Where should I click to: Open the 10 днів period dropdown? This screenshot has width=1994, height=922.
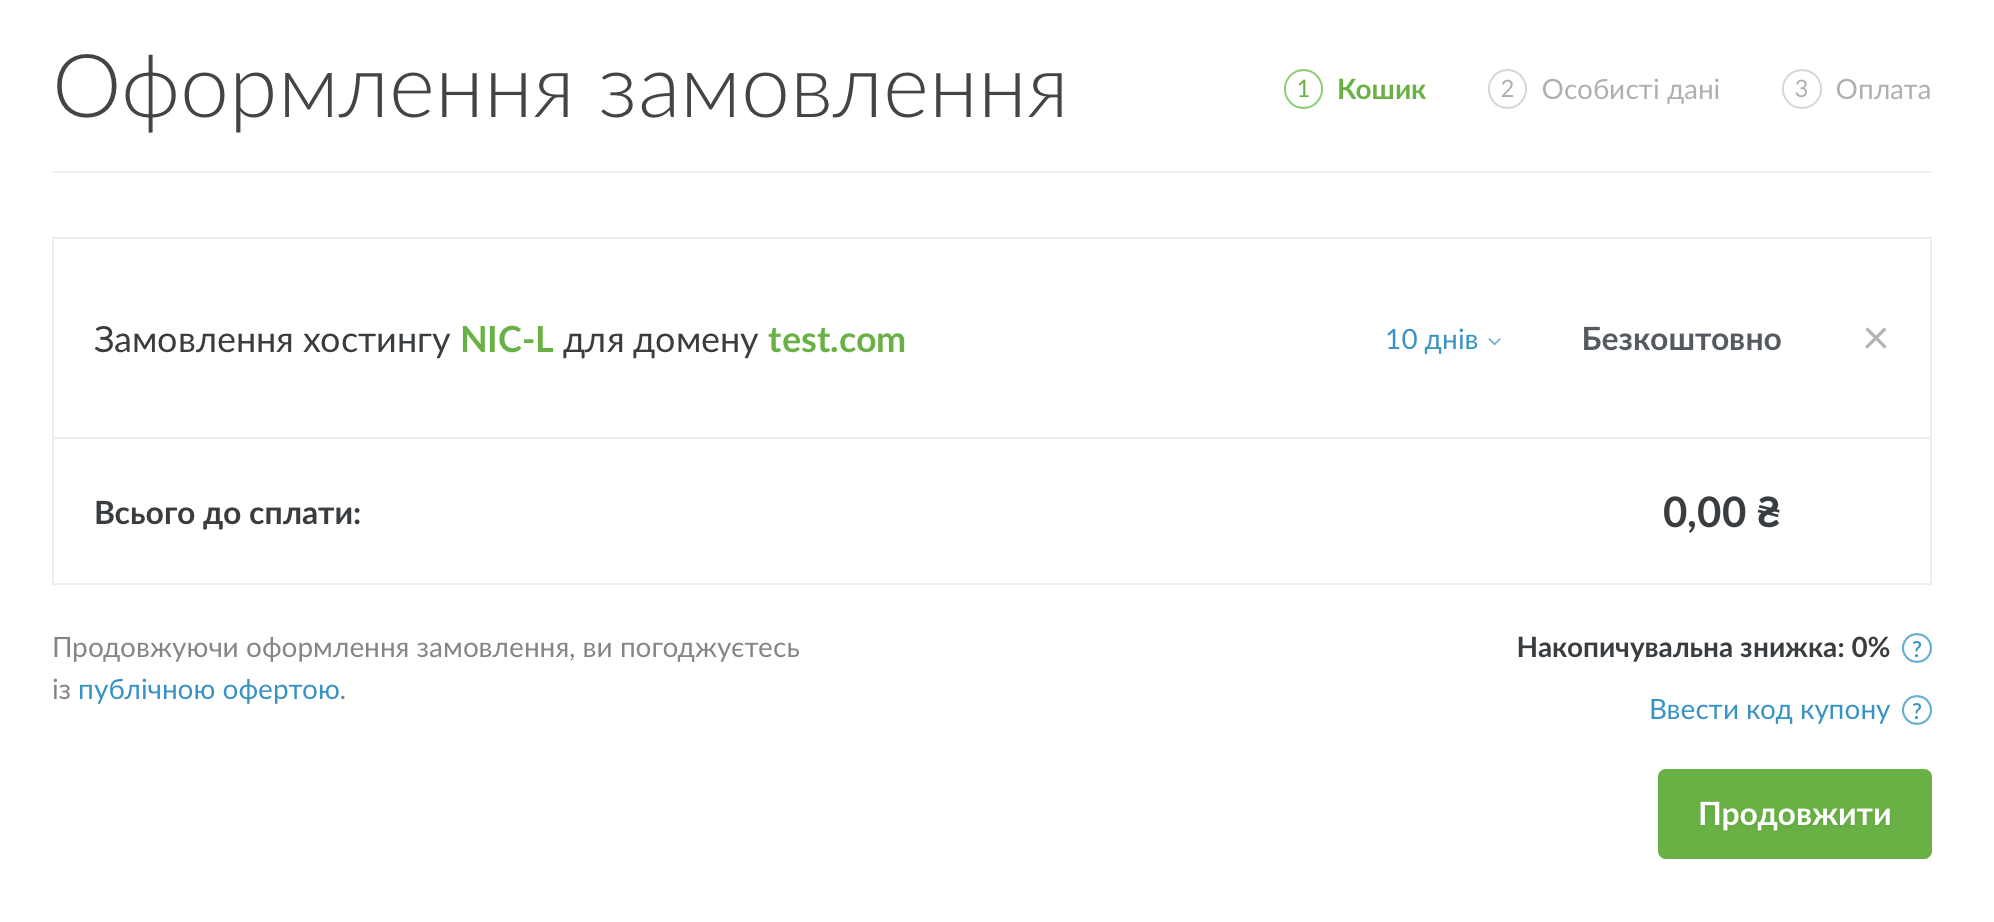1443,340
